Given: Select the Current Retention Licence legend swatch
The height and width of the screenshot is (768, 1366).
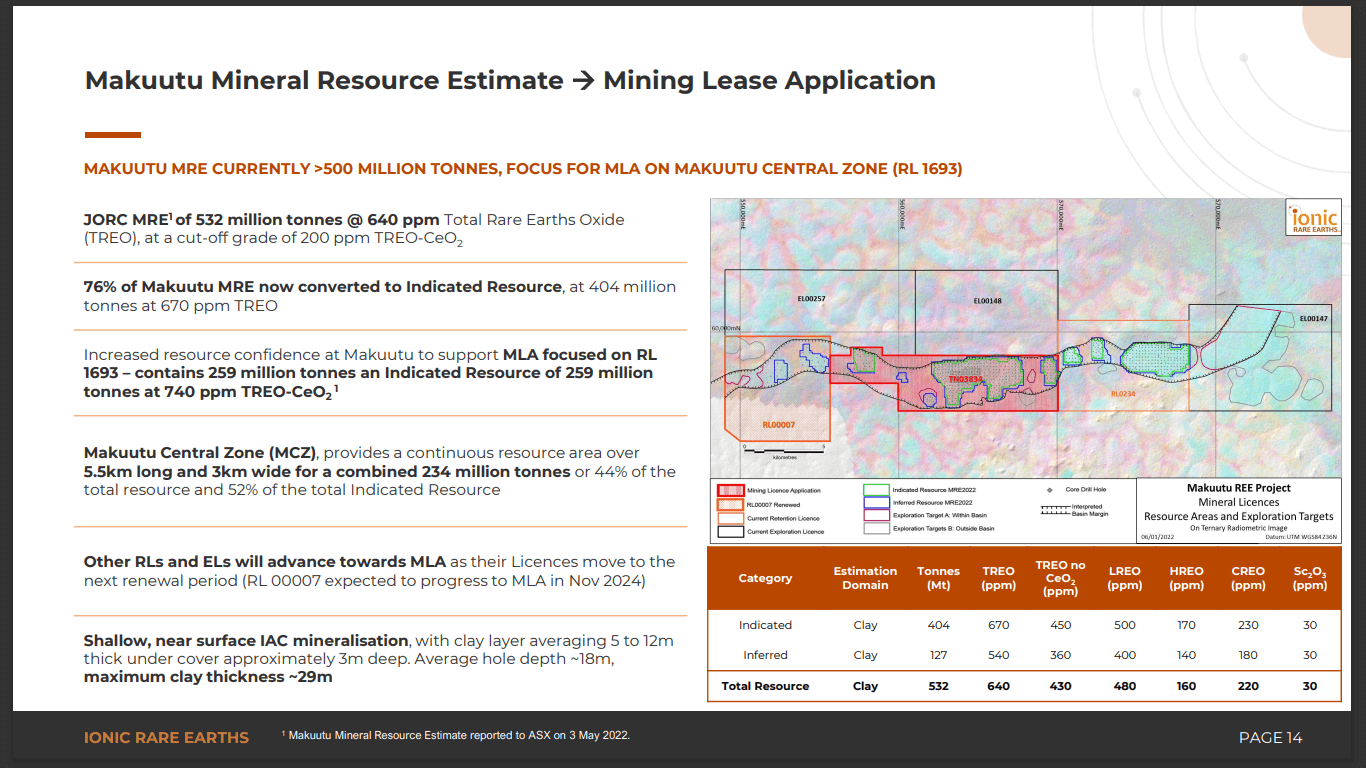Looking at the screenshot, I should (730, 518).
